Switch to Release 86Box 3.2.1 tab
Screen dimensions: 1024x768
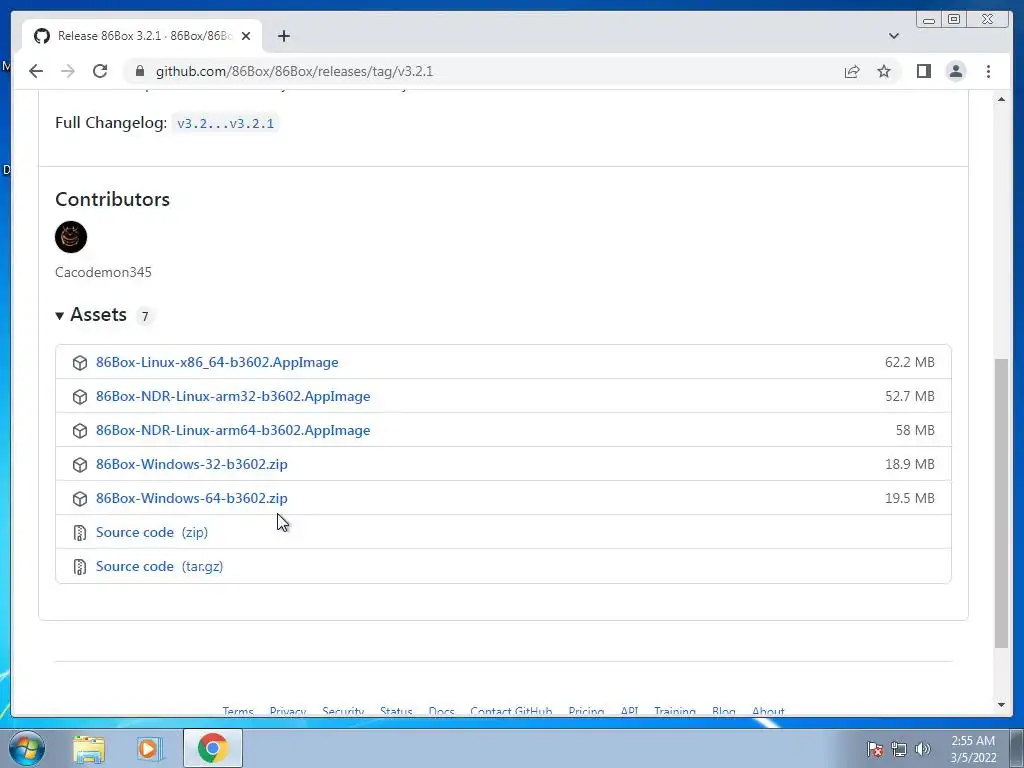[x=142, y=36]
